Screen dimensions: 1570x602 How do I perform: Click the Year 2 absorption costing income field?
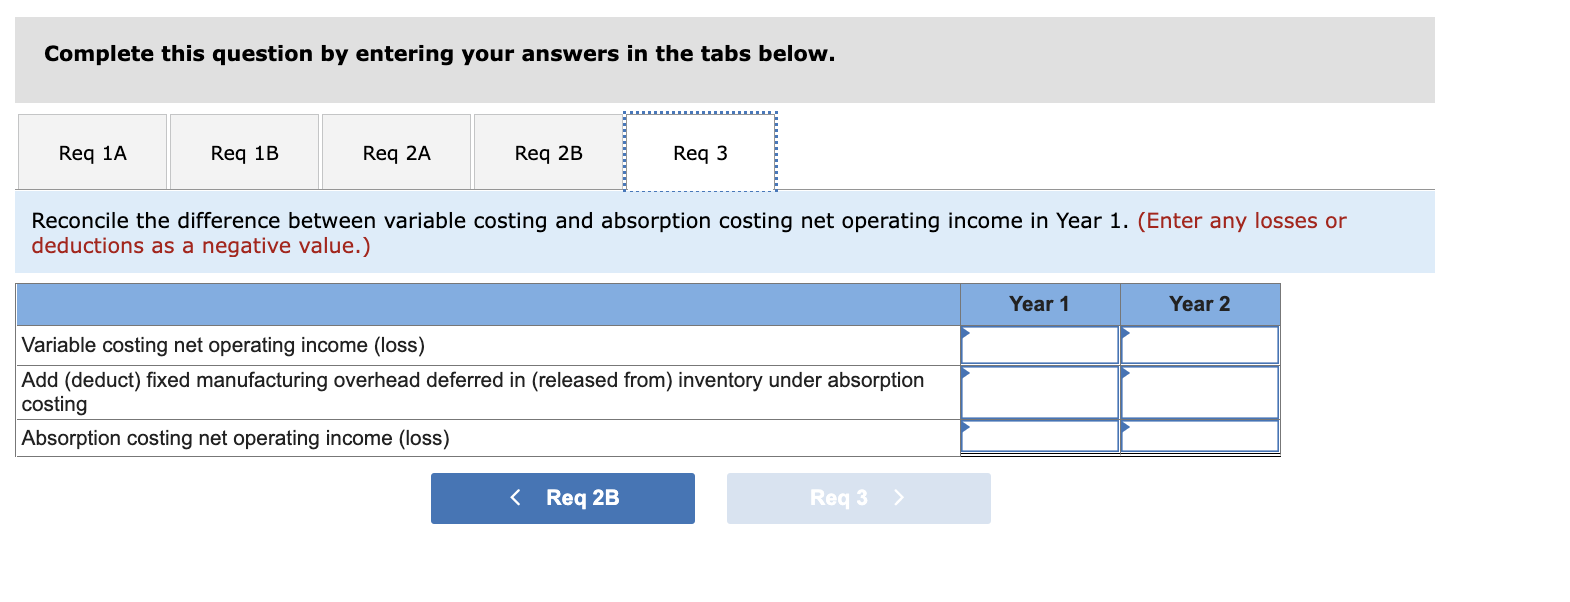pyautogui.click(x=1200, y=435)
